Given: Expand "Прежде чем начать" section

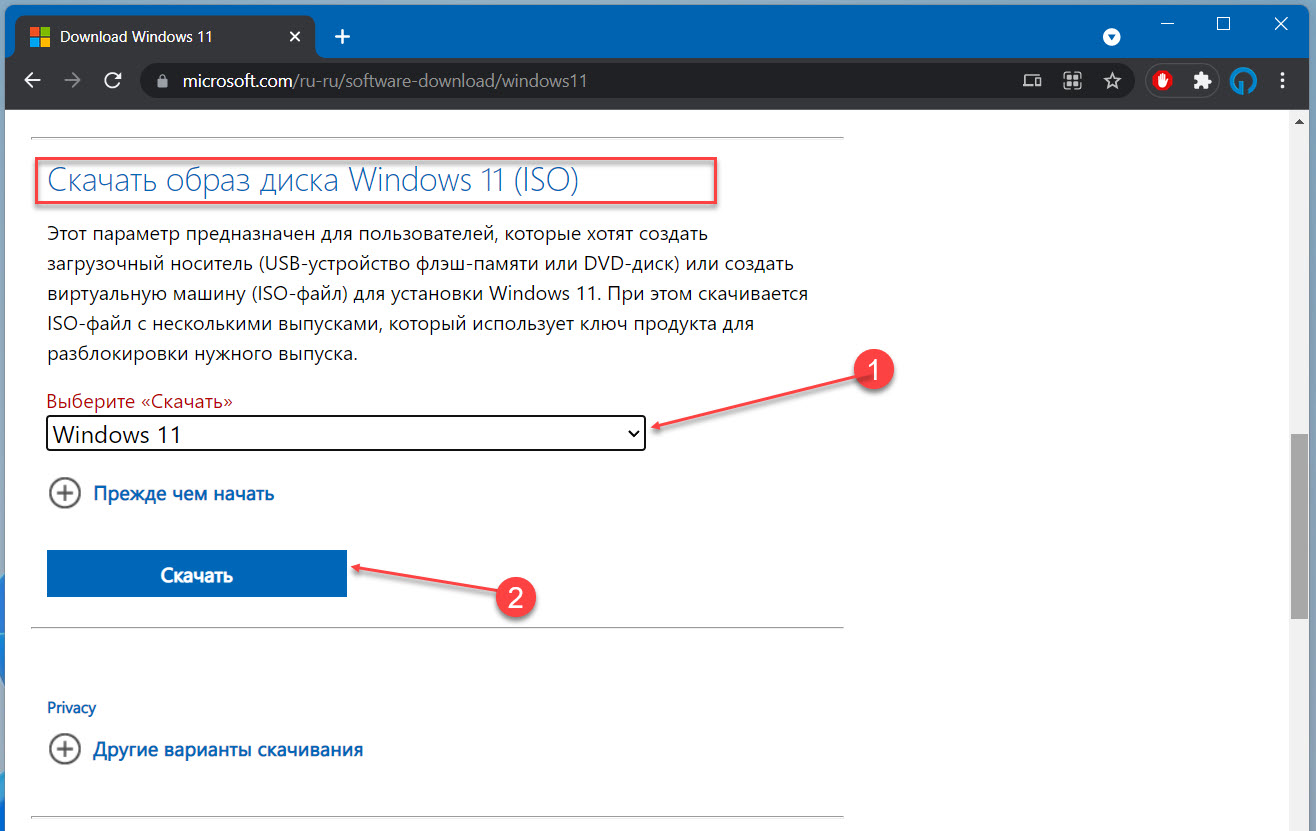Looking at the screenshot, I should pos(161,493).
